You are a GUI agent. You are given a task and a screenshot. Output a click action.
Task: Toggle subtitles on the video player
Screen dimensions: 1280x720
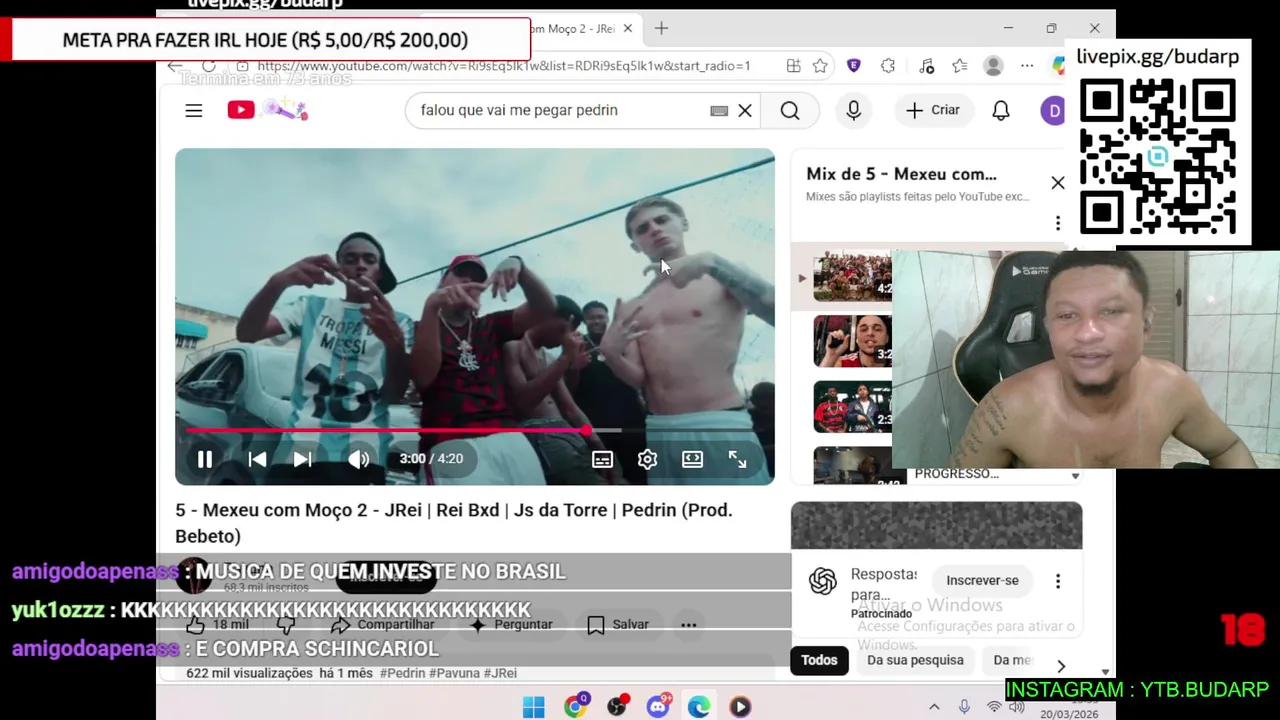point(602,459)
